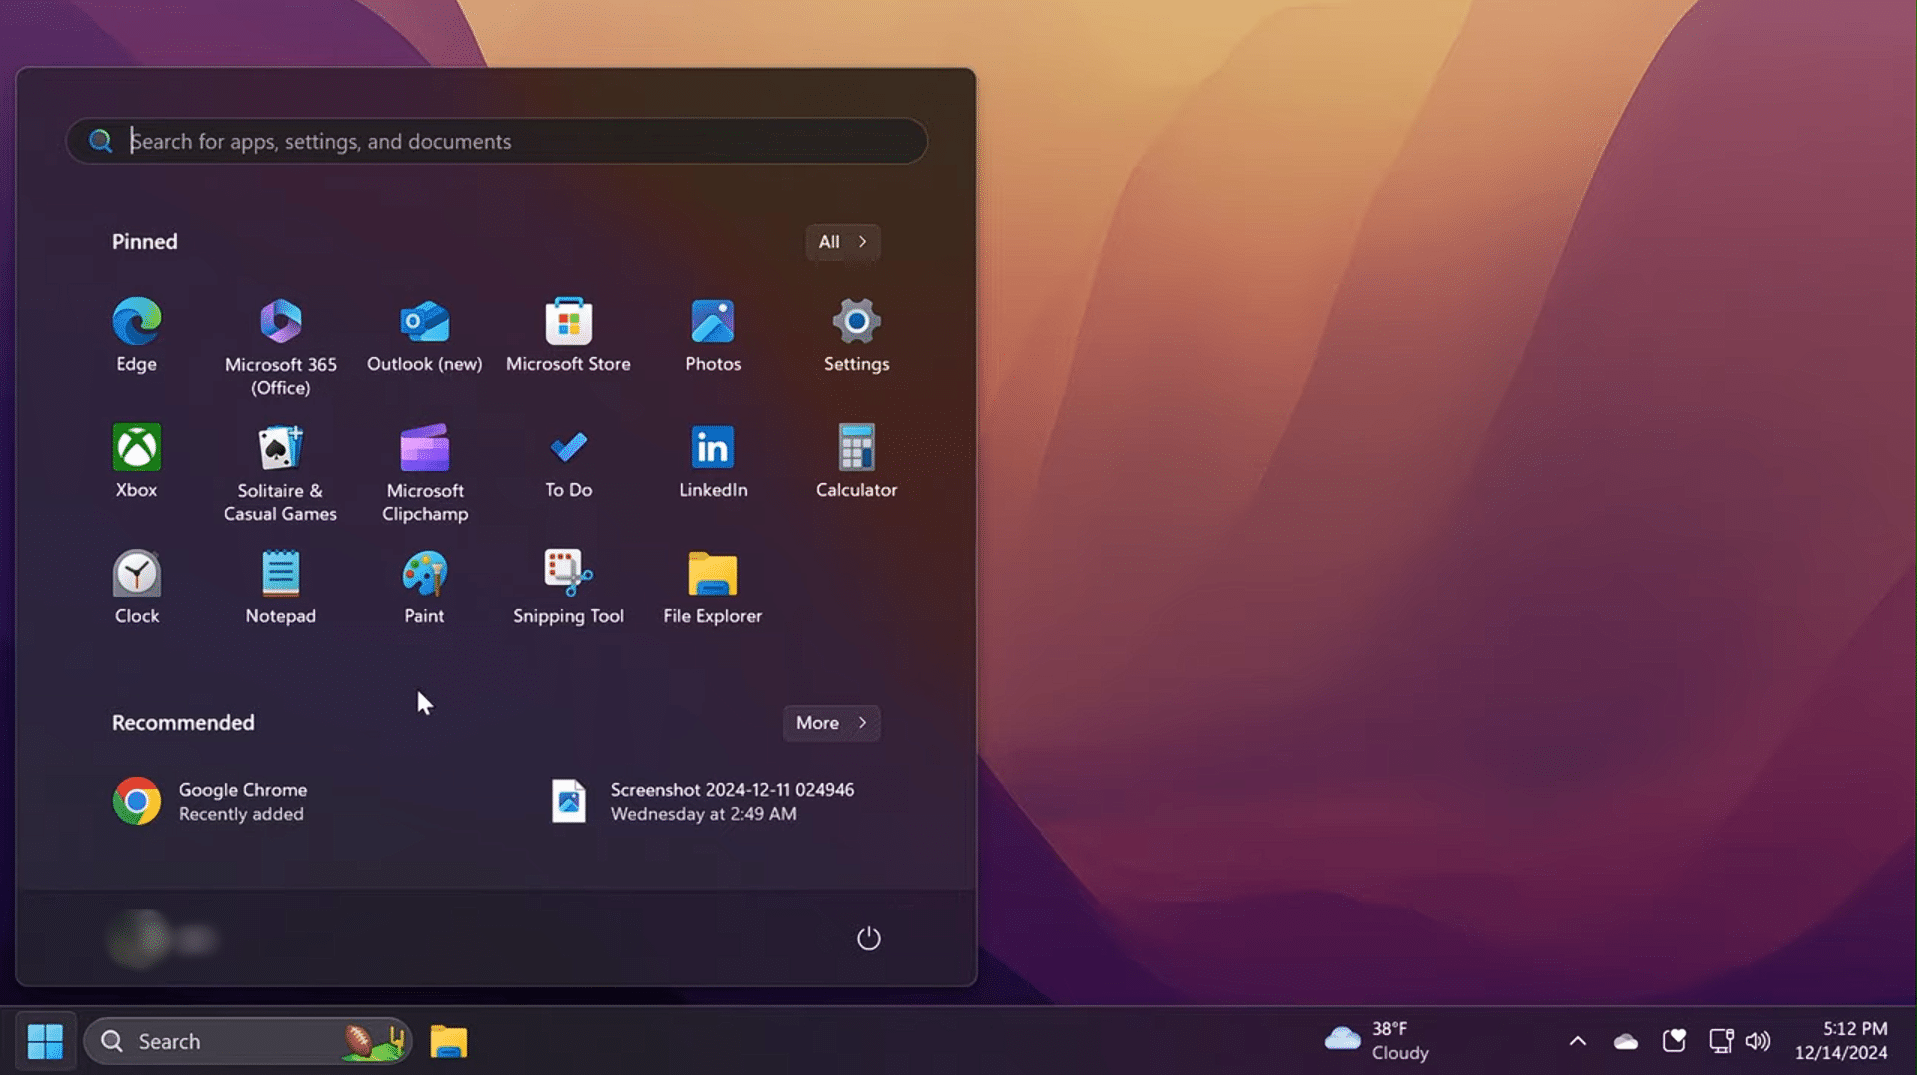Launch the Snipping Tool
Image resolution: width=1917 pixels, height=1075 pixels.
pos(568,587)
